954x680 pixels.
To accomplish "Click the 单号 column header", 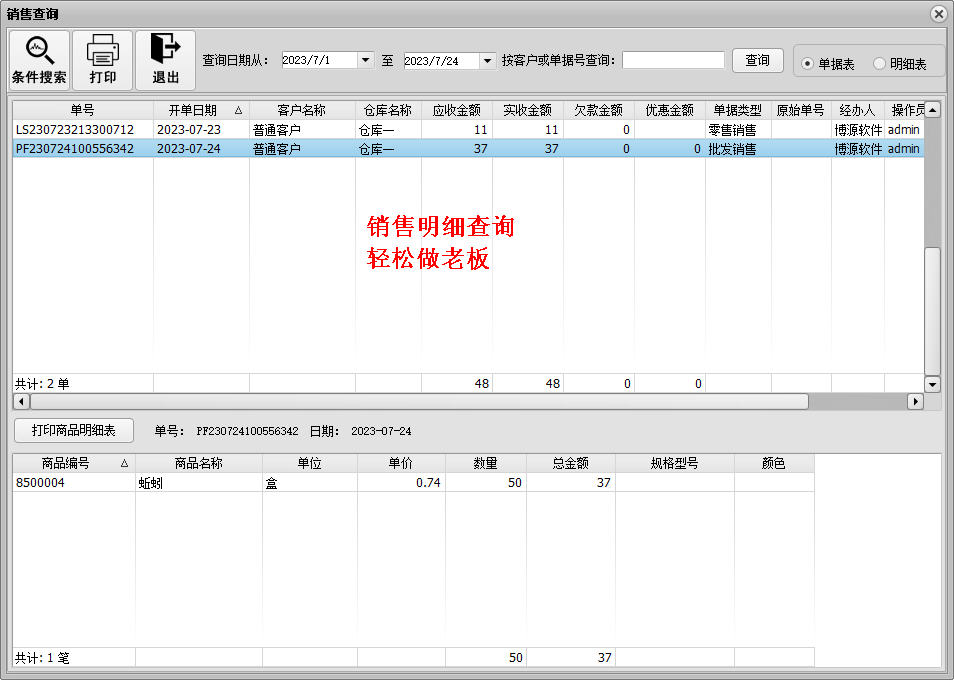I will pyautogui.click(x=82, y=110).
